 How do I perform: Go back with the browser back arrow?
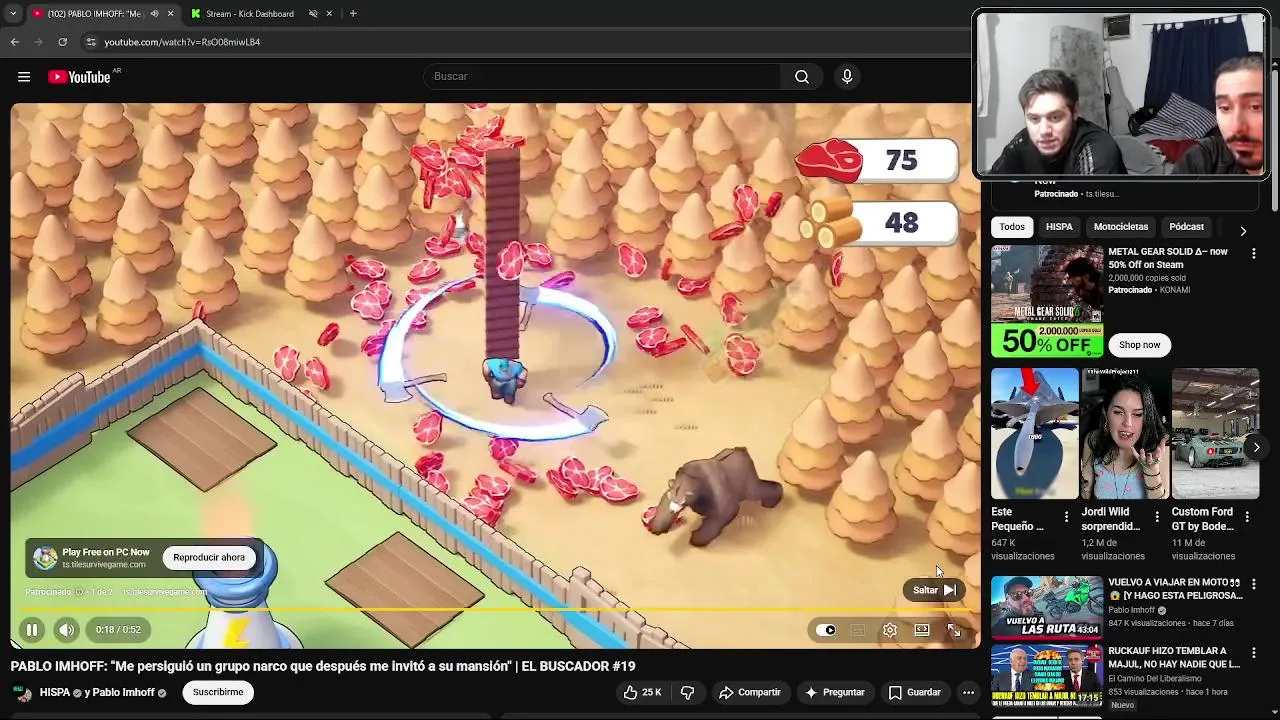14,42
